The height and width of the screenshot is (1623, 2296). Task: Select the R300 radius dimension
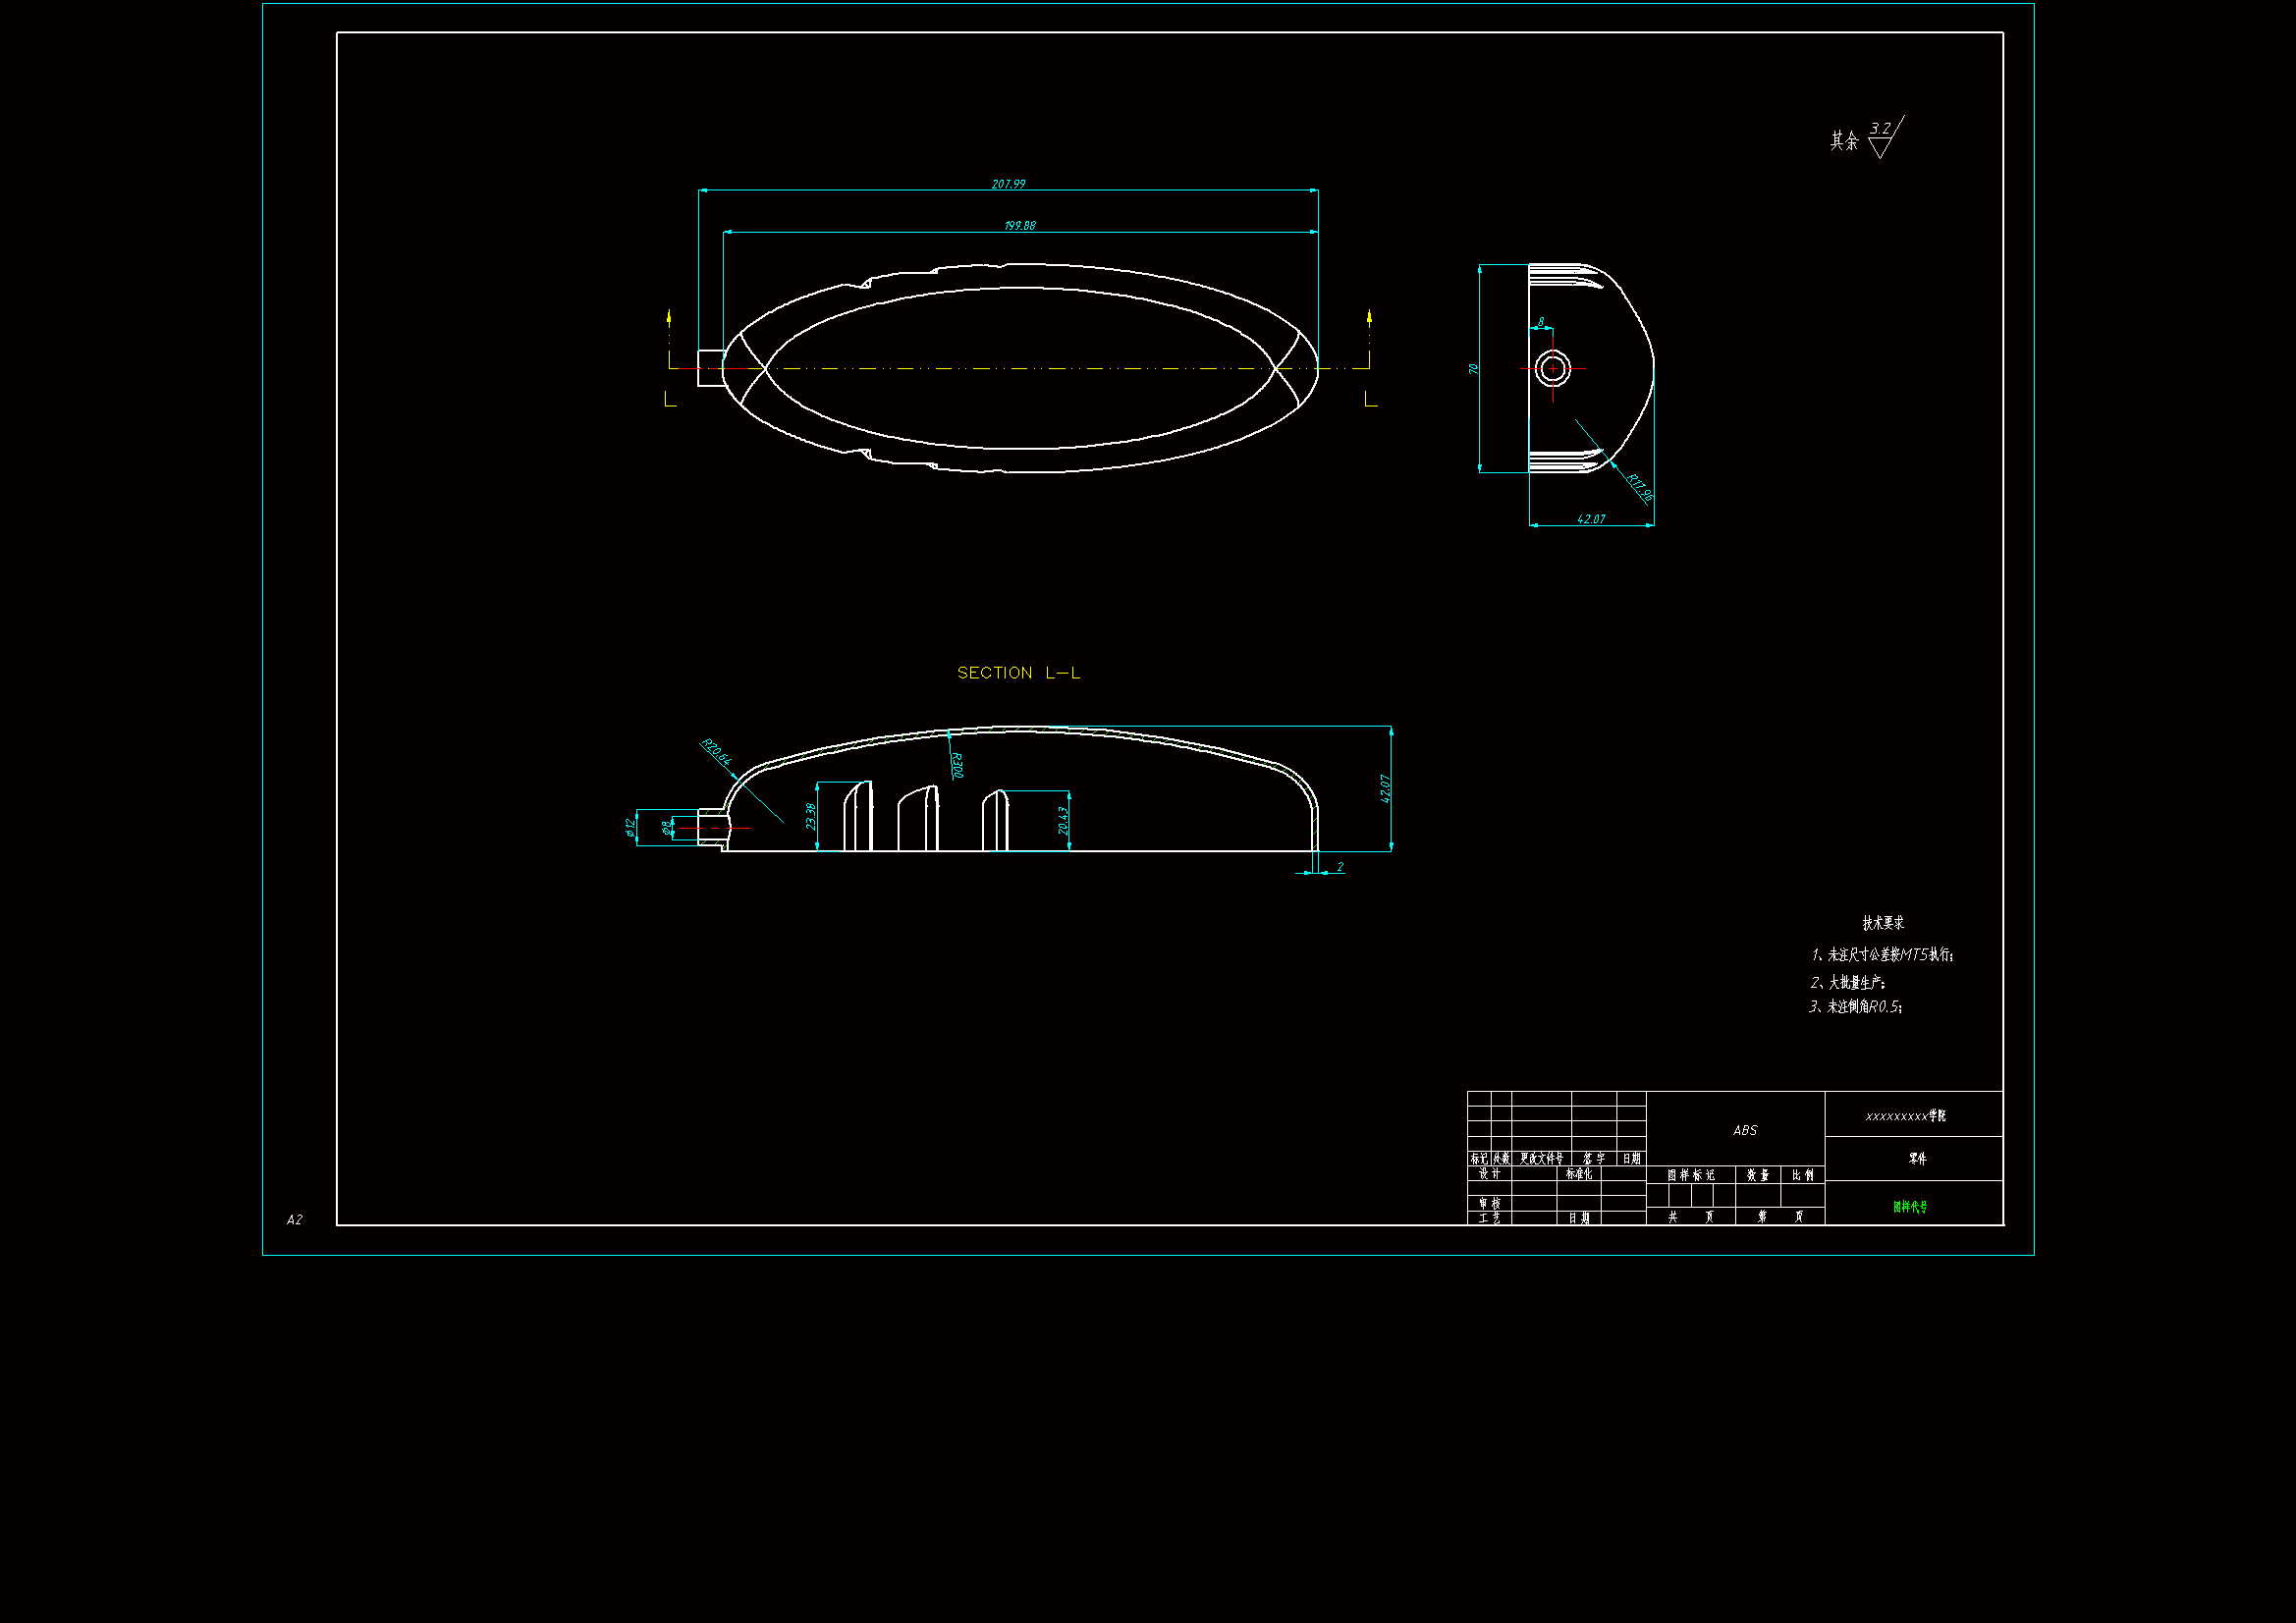click(x=956, y=766)
